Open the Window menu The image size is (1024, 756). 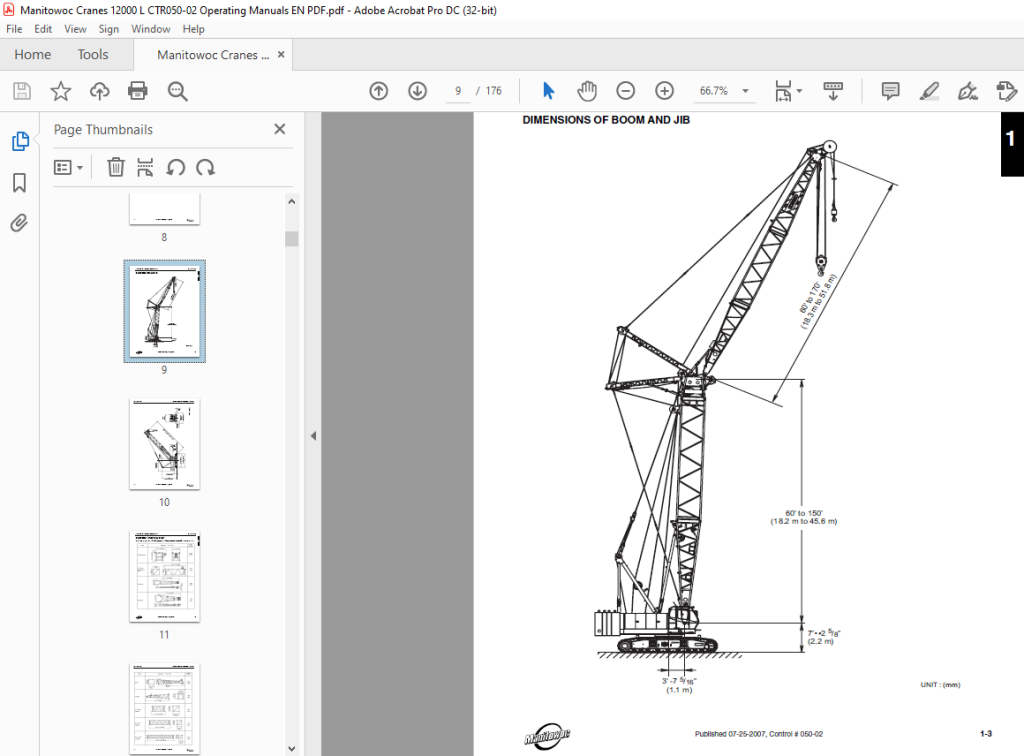[x=150, y=29]
